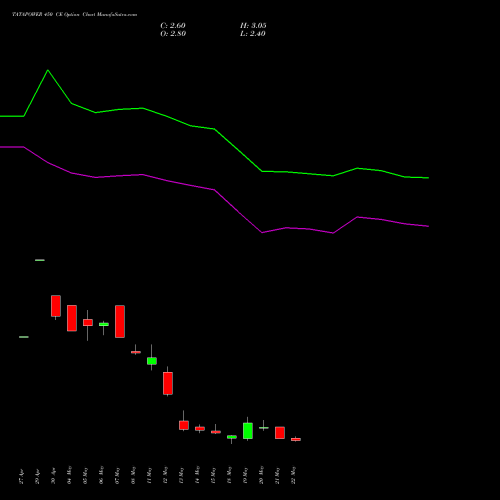Select the 18 May date label
This screenshot has height=500, width=500.
coord(229,476)
